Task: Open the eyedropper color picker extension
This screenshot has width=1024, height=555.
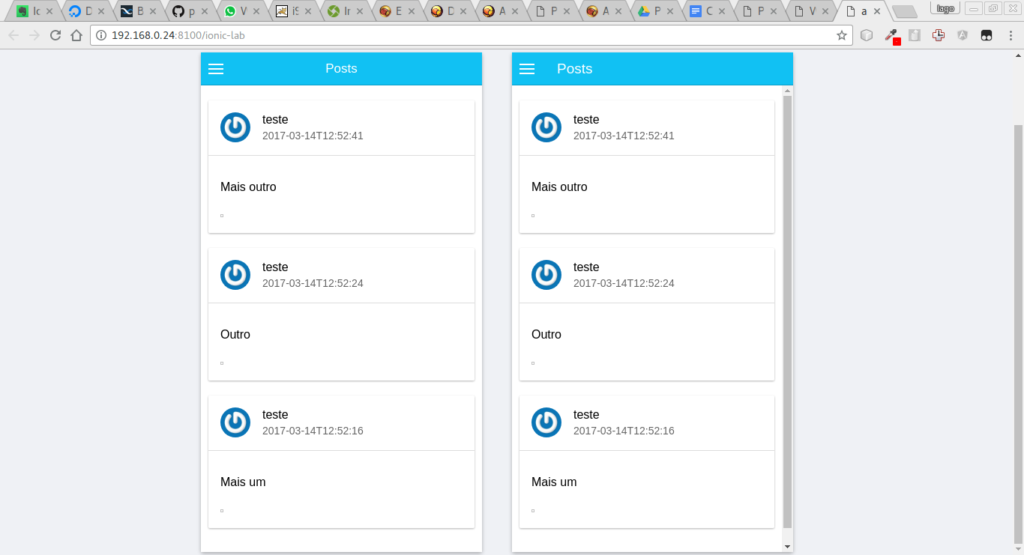Action: pyautogui.click(x=891, y=35)
